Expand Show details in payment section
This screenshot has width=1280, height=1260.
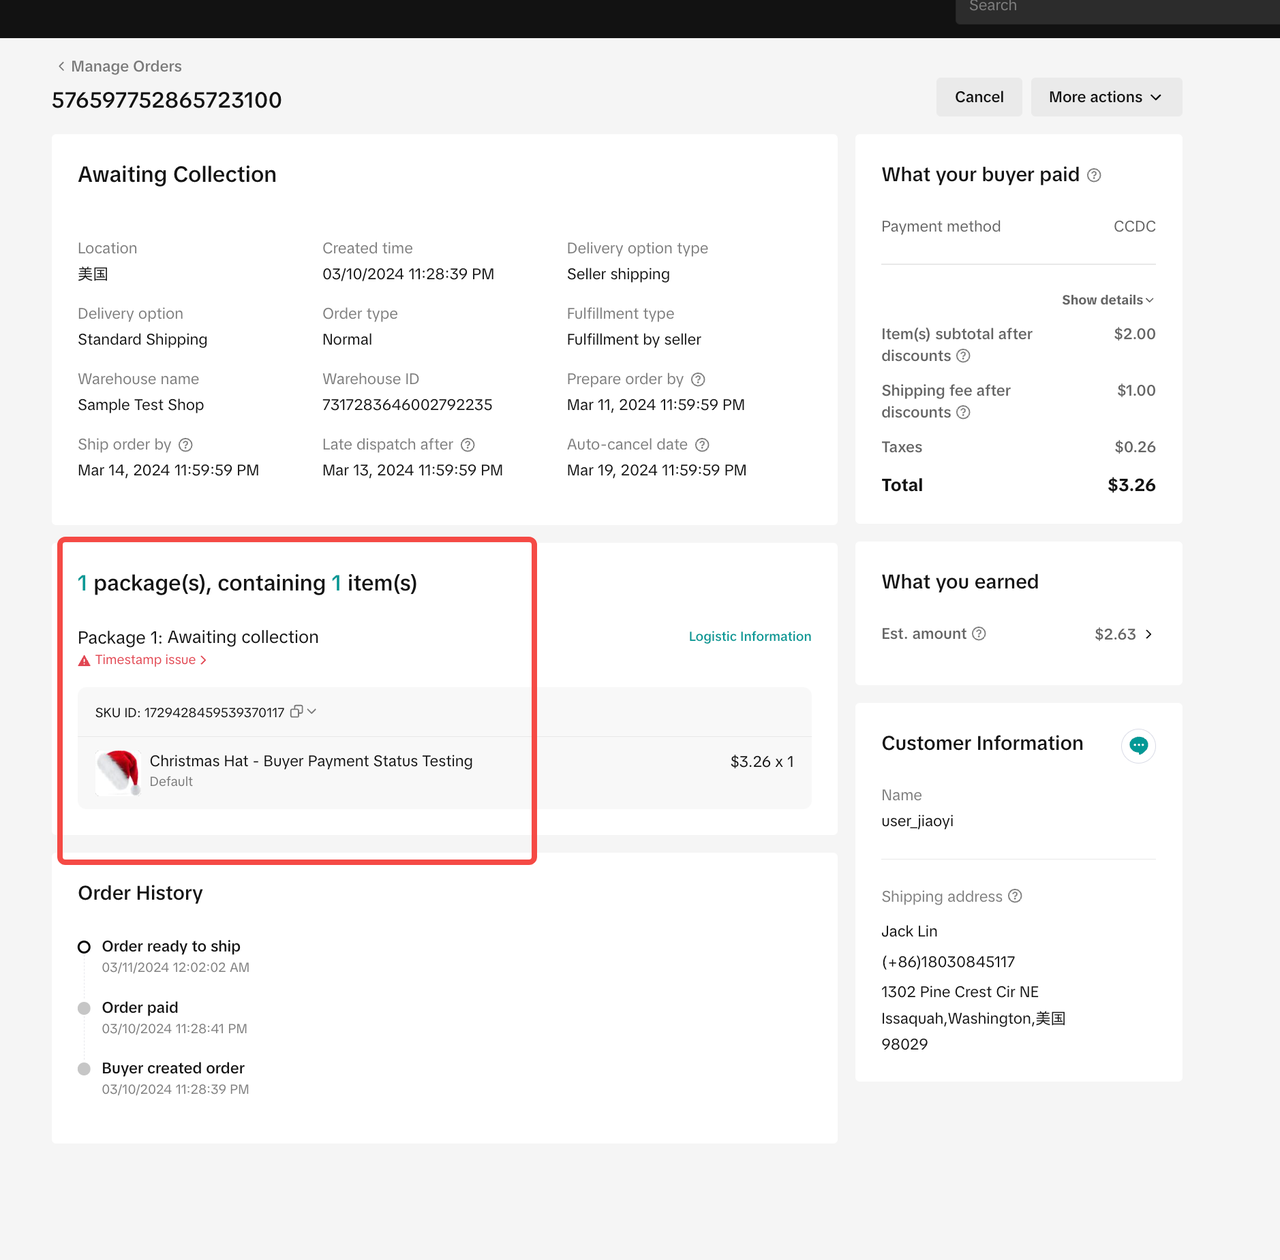tap(1107, 300)
